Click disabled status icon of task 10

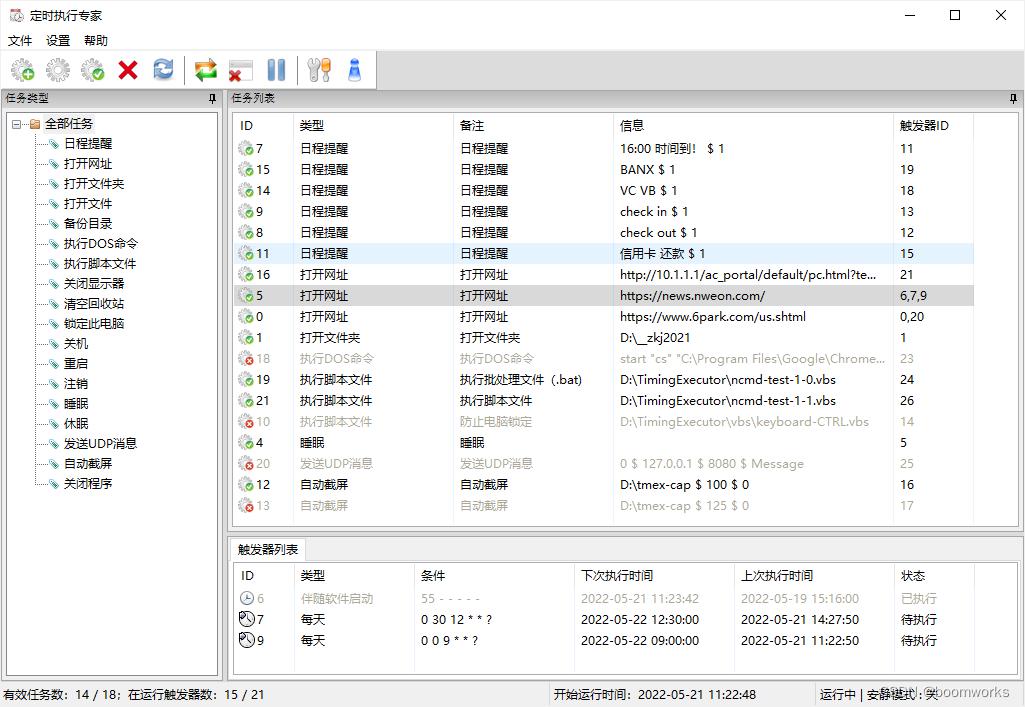tap(246, 421)
